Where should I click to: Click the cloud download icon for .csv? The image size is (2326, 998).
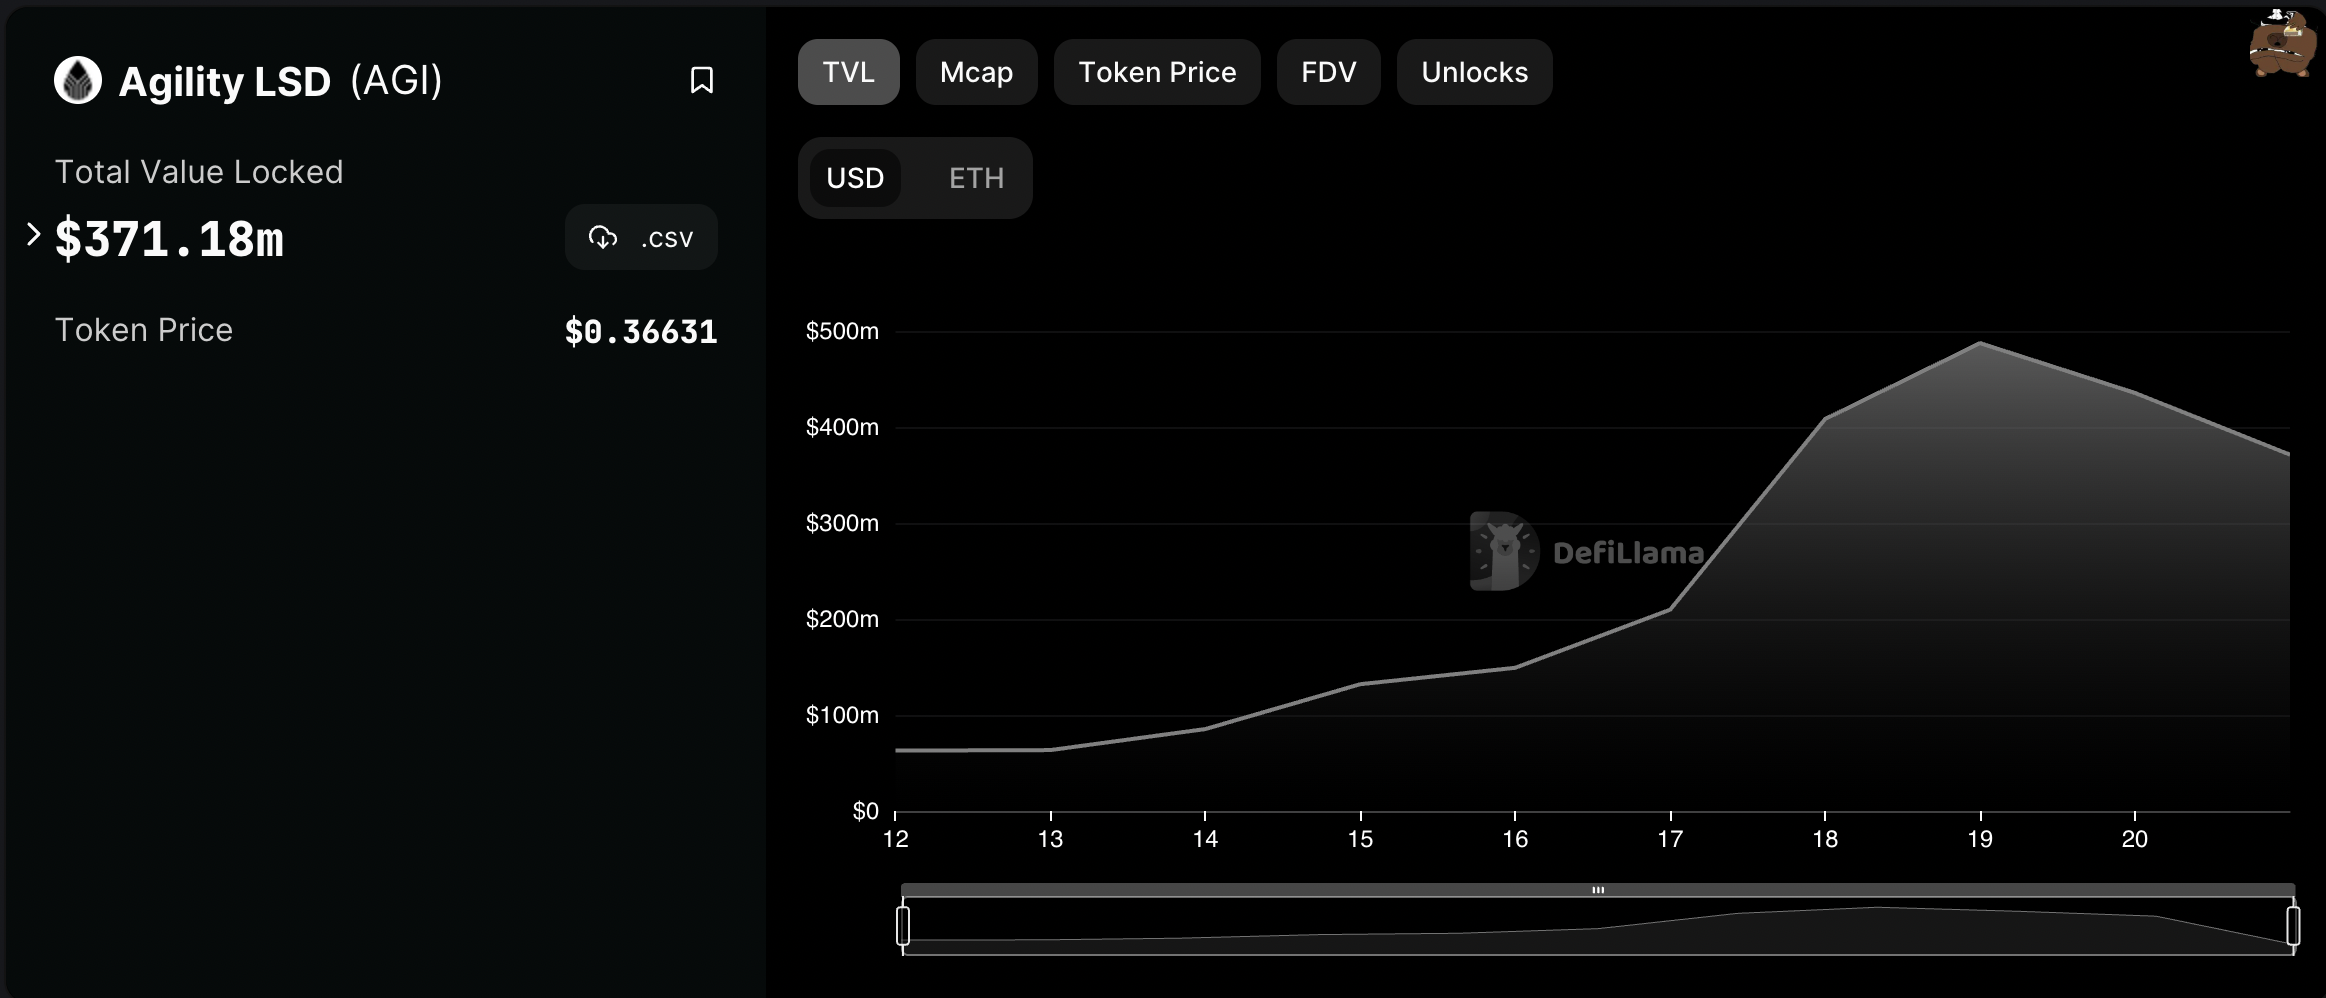tap(603, 237)
